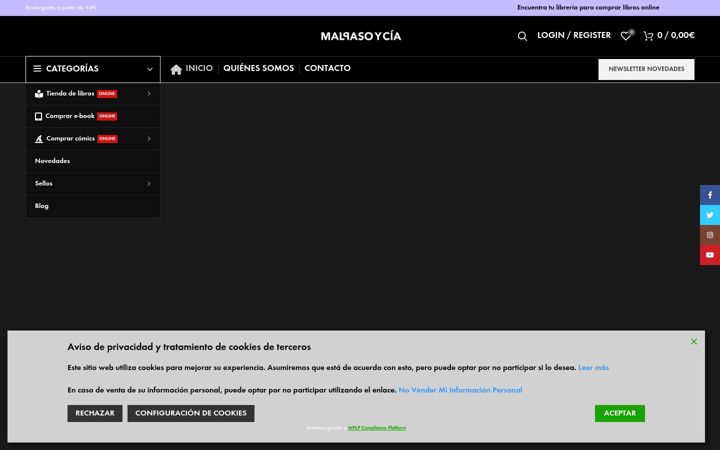The image size is (720, 450).
Task: Click the cart total 0 / 0,00€
Action: click(675, 35)
